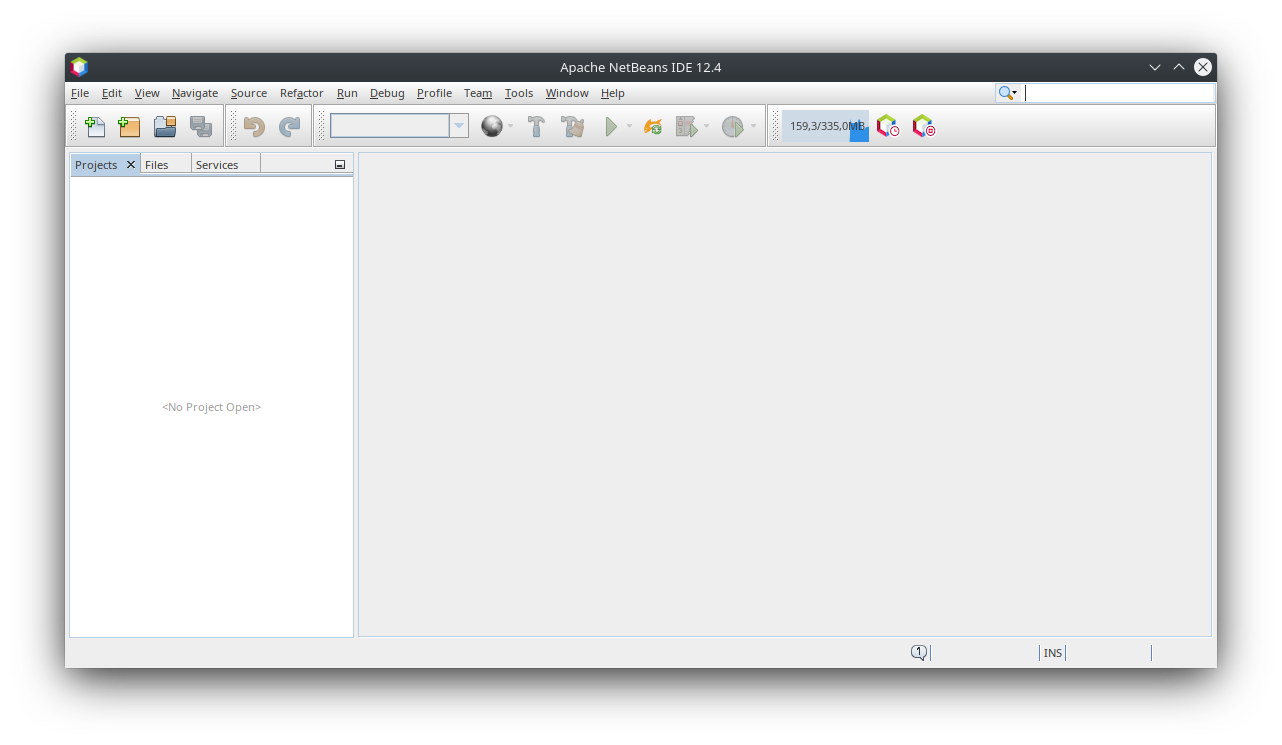Viewport: 1282px width, 745px height.
Task: Click the Build Project hammer icon
Action: (536, 127)
